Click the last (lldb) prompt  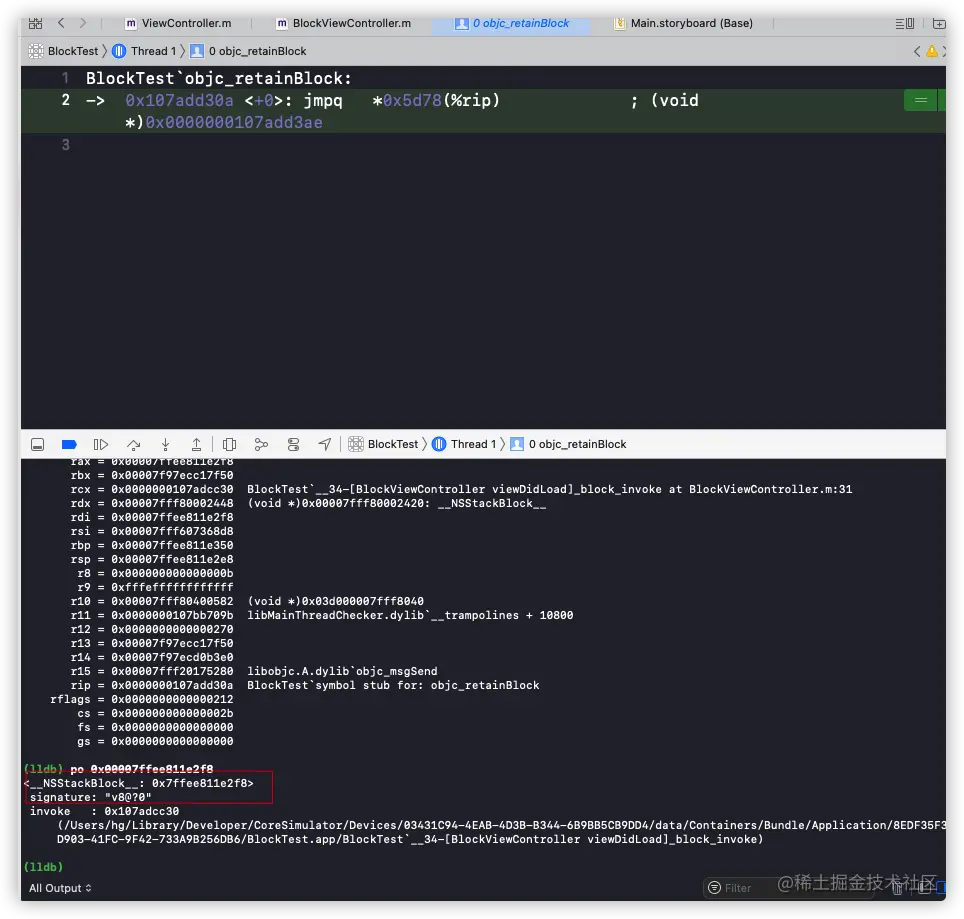(x=43, y=867)
